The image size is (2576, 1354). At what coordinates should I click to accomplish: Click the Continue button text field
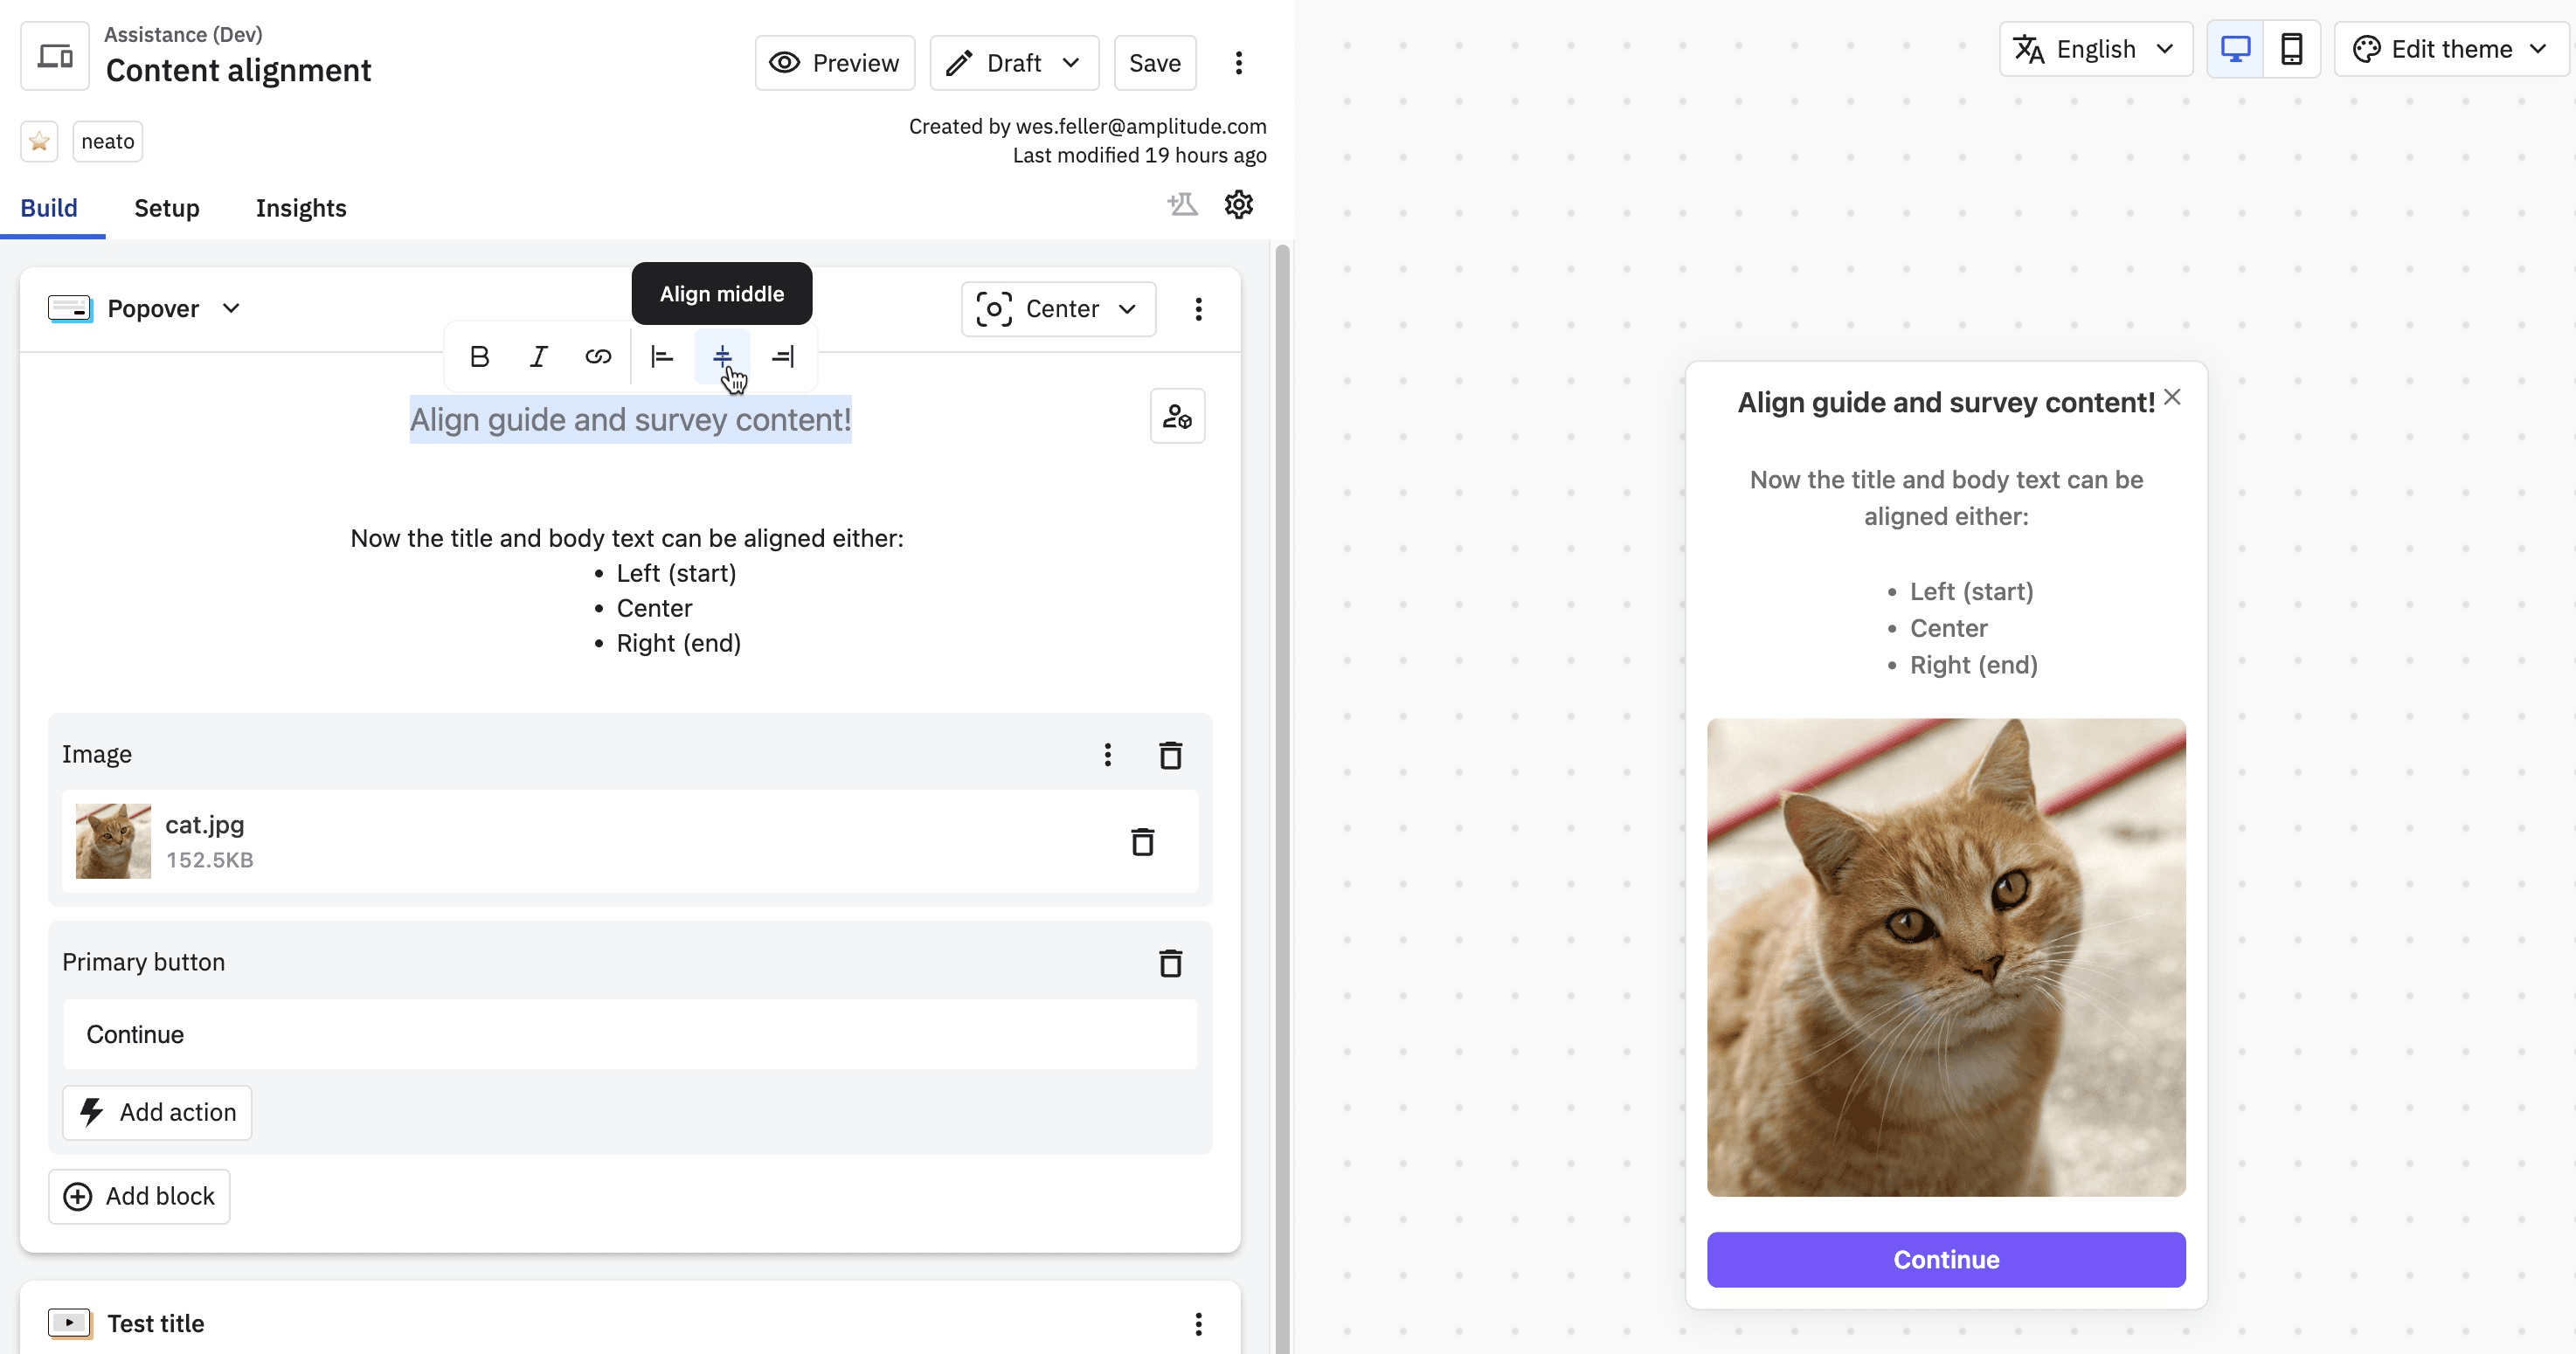630,1034
